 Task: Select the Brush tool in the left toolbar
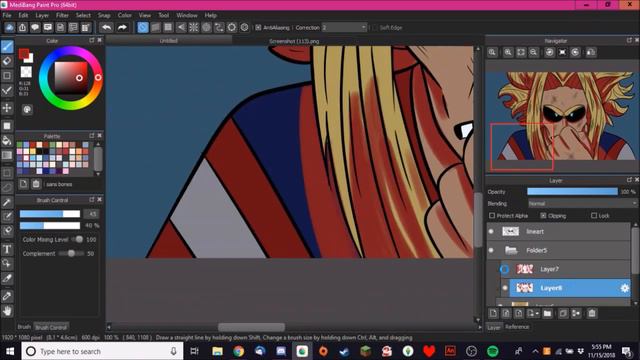(7, 46)
